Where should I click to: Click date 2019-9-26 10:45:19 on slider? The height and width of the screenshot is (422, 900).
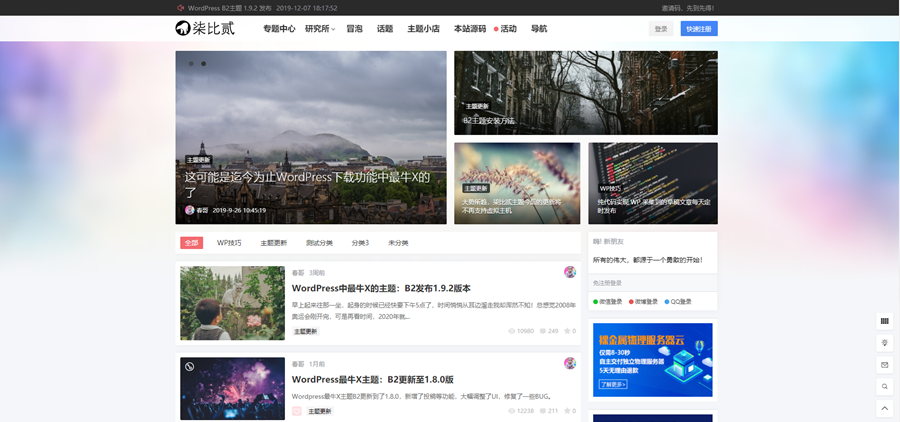click(239, 210)
